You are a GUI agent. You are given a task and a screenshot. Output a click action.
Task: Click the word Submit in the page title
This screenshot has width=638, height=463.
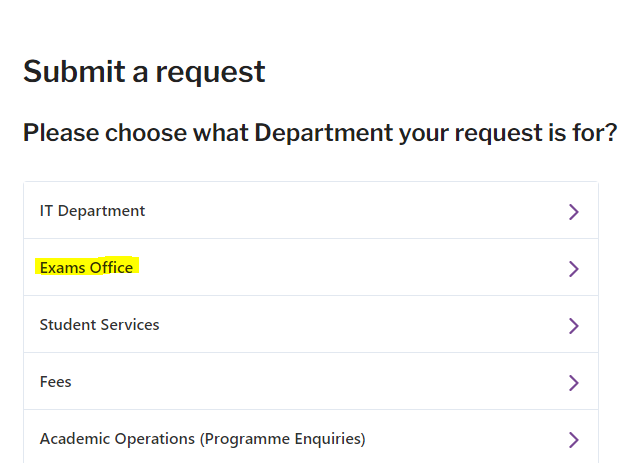tap(72, 72)
